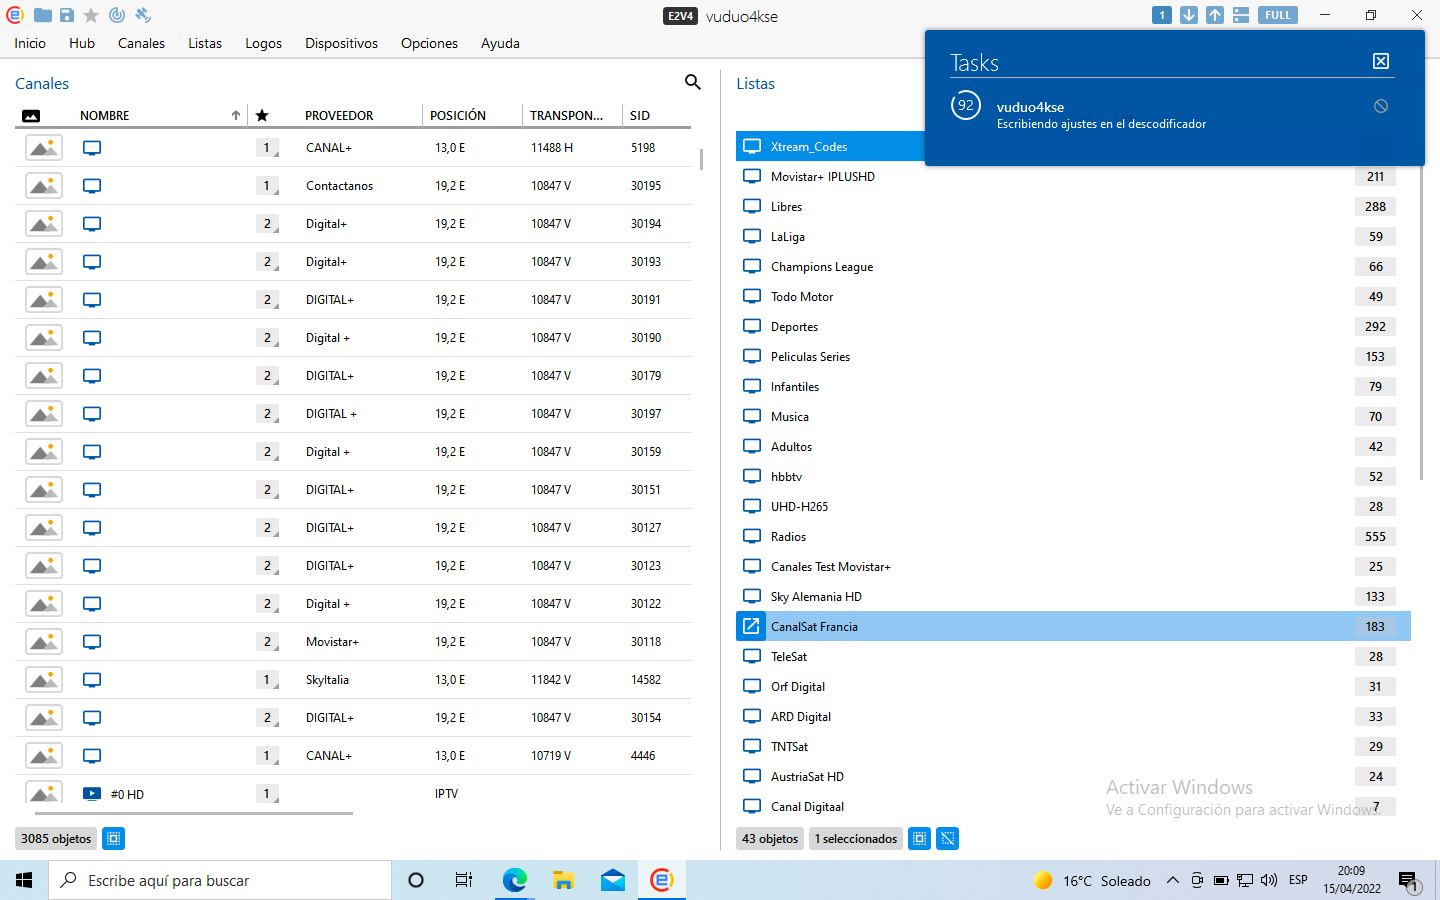Select the Champions League list

coord(821,267)
